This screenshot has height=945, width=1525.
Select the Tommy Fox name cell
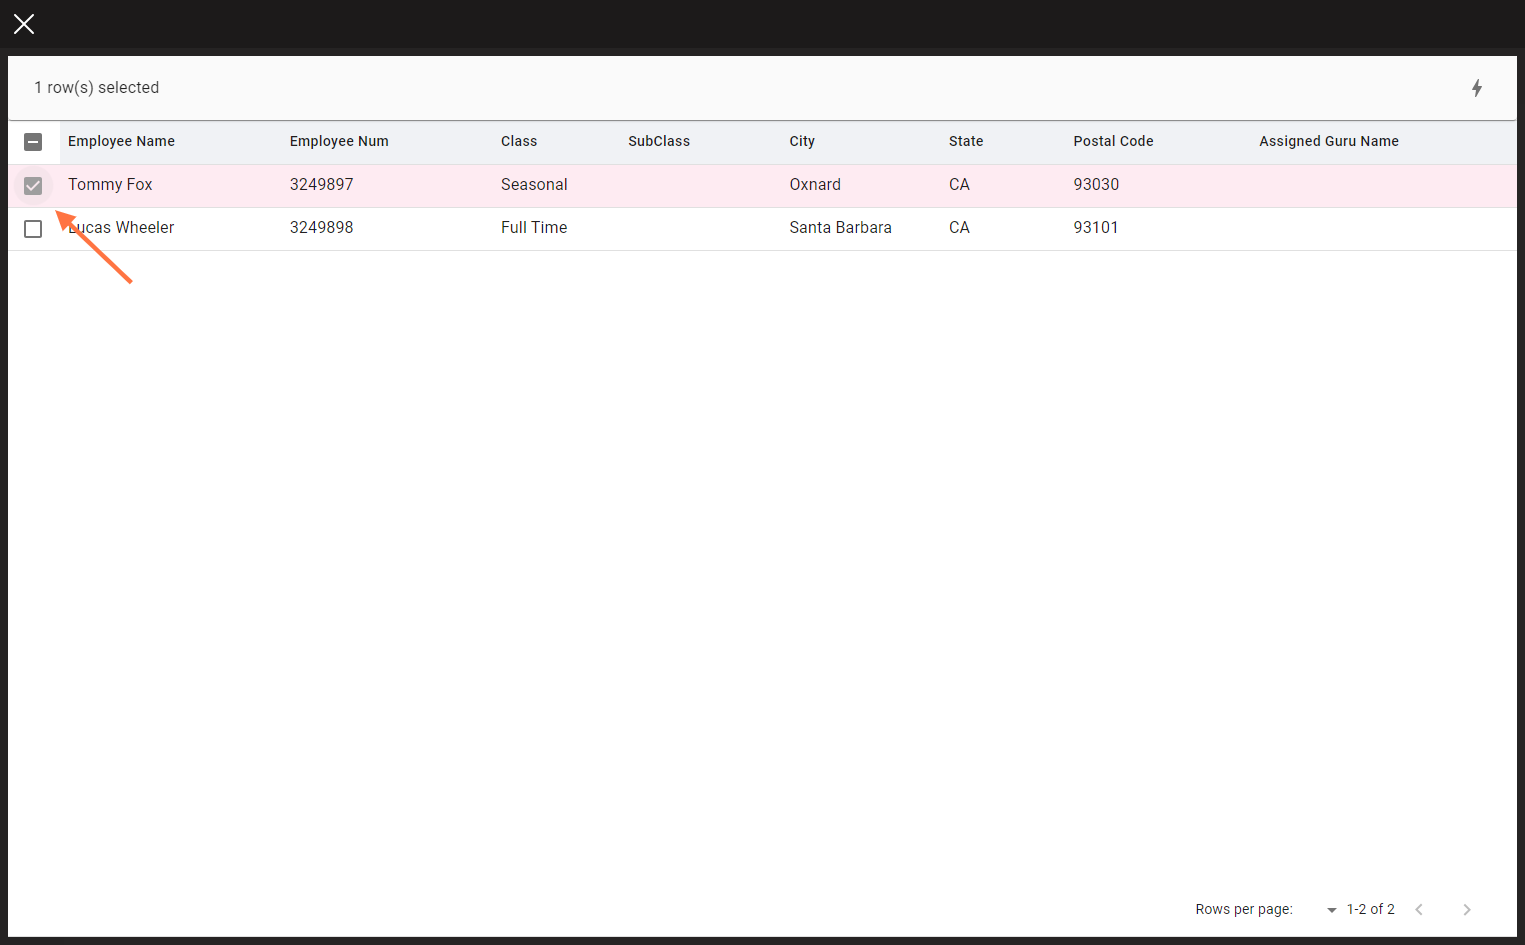(110, 184)
